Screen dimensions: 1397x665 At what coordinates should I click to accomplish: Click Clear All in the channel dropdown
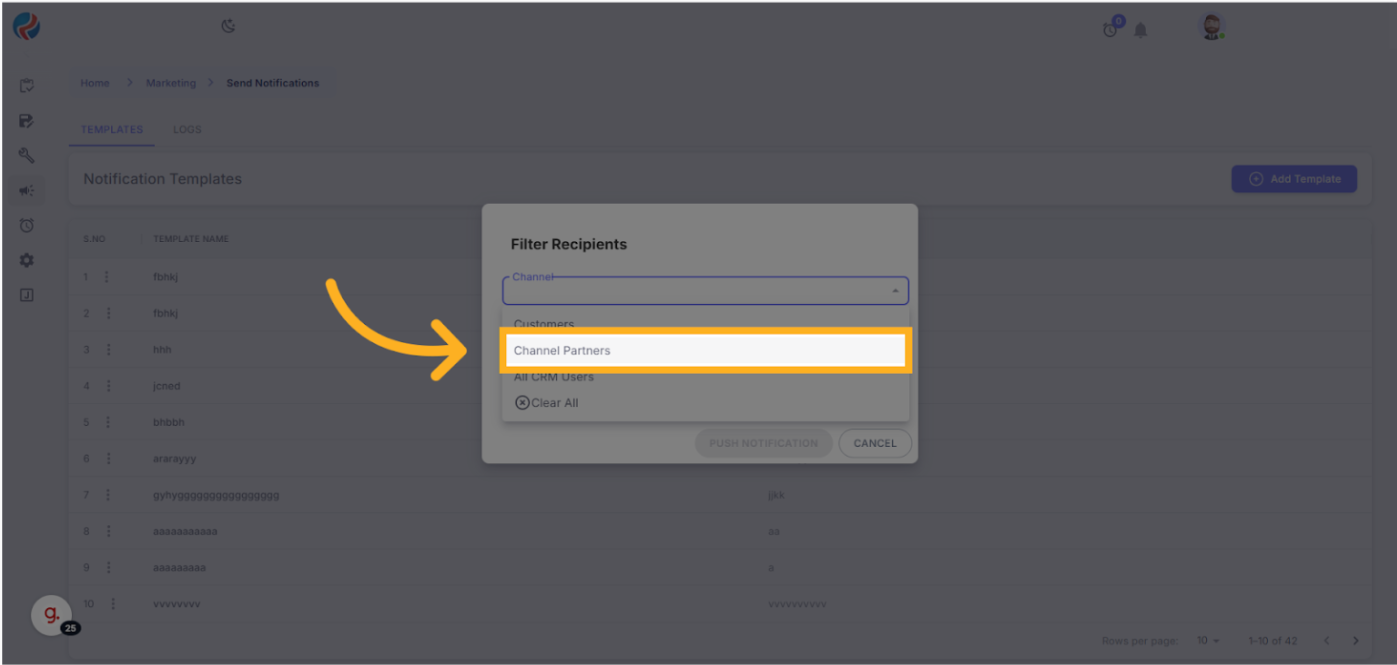pyautogui.click(x=546, y=403)
